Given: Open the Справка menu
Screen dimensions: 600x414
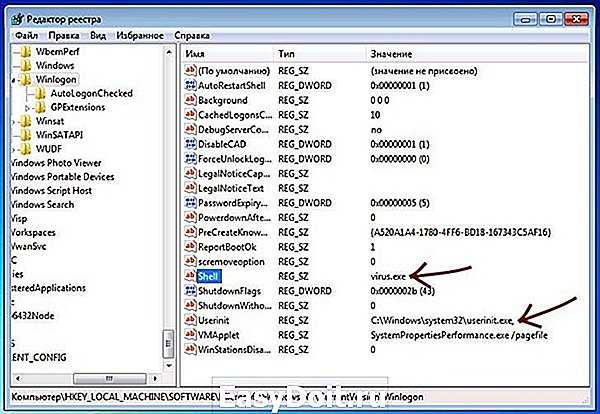Looking at the screenshot, I should click(x=192, y=36).
